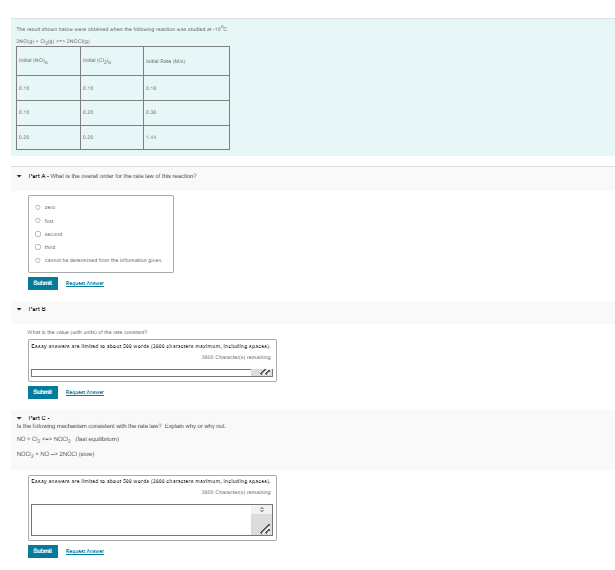Click the table cell showing rate 0.36
Viewport: 615px width, 570px height.
[186, 113]
